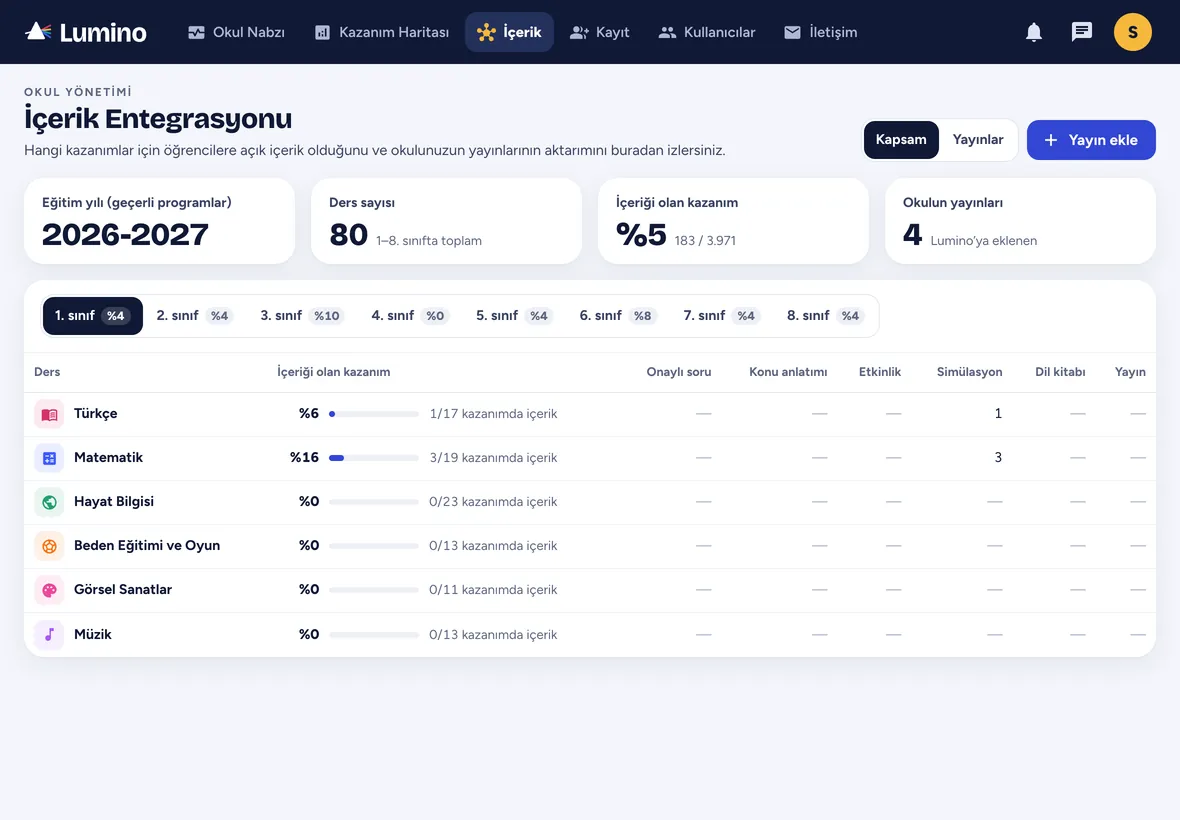
Task: Click the Müzik note icon
Action: point(50,635)
